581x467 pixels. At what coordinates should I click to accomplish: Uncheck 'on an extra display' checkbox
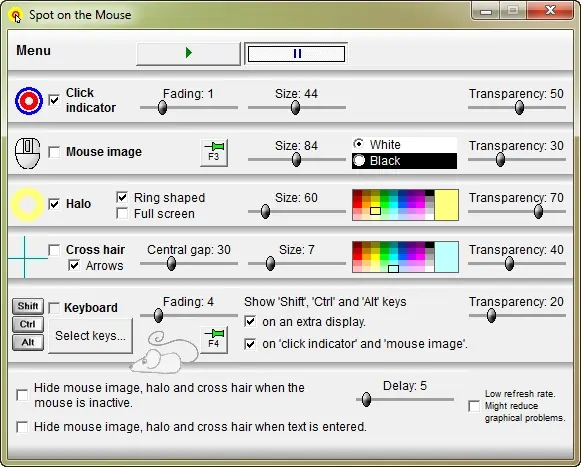click(x=250, y=321)
